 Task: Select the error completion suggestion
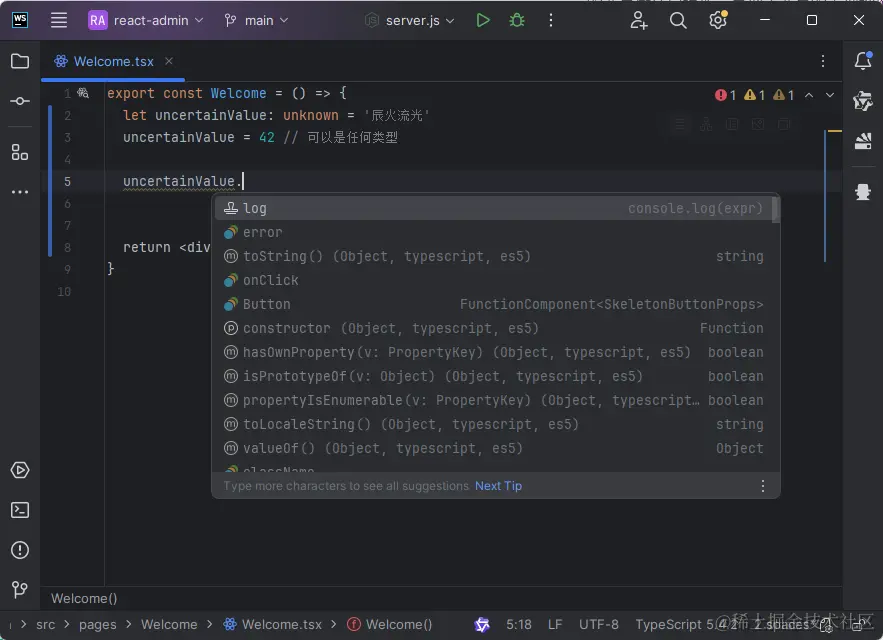coord(493,232)
